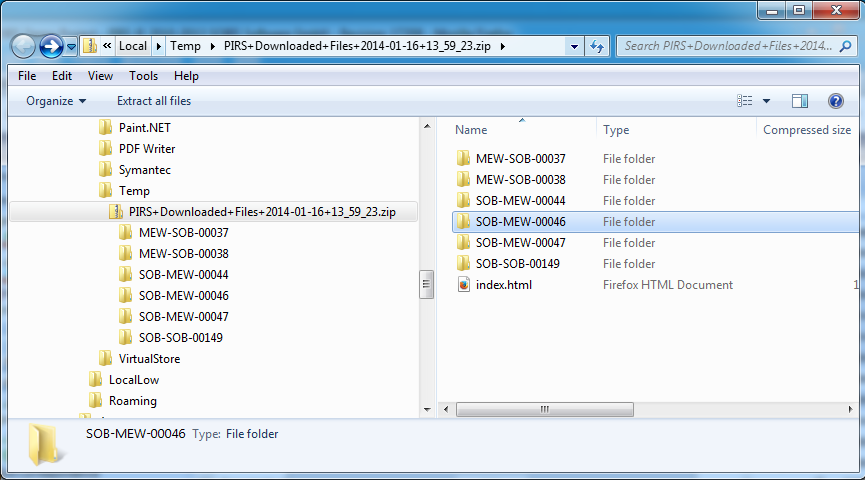Click the Back navigation arrow button
Viewport: 865px width, 480px height.
[x=23, y=46]
